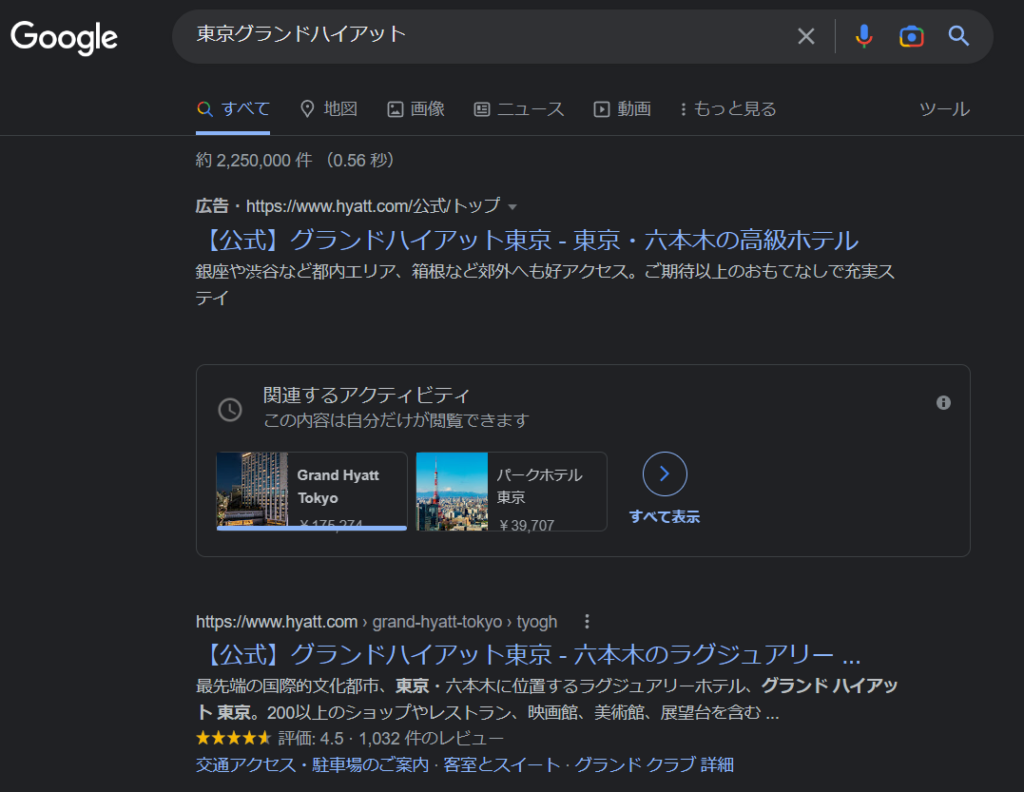Screen dimensions: 1024x792
Task: Select the Grand Hyatt Tokyo activity card title
Action: pos(338,486)
